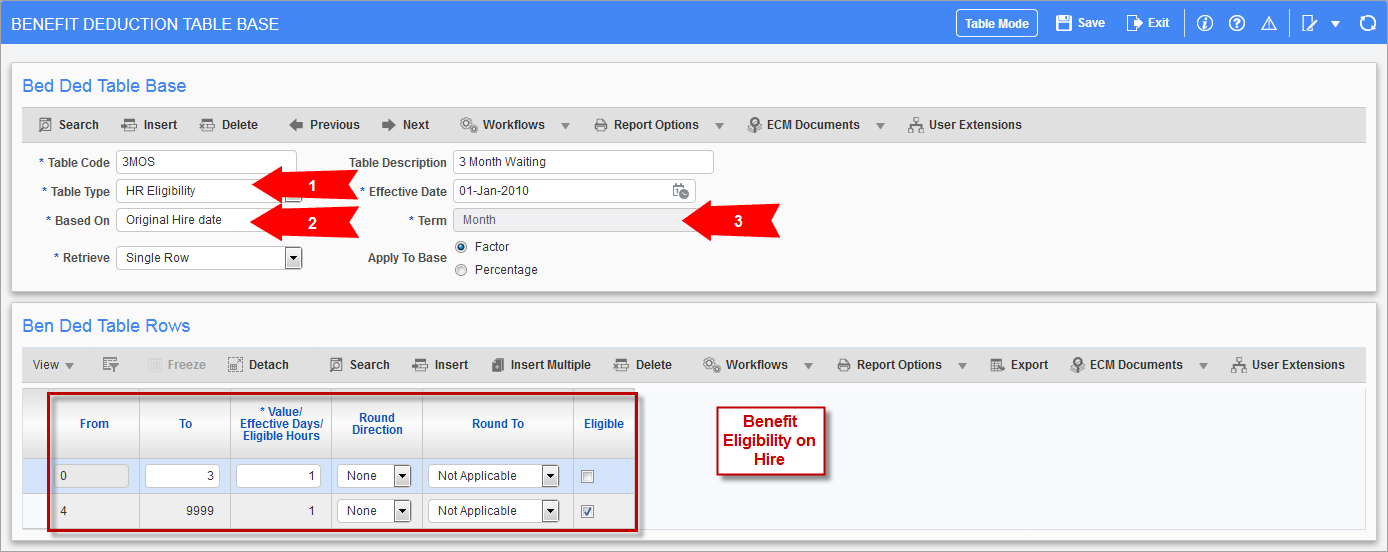Expand the top Workflows dropdown arrow
This screenshot has height=552, width=1388.
click(x=565, y=126)
